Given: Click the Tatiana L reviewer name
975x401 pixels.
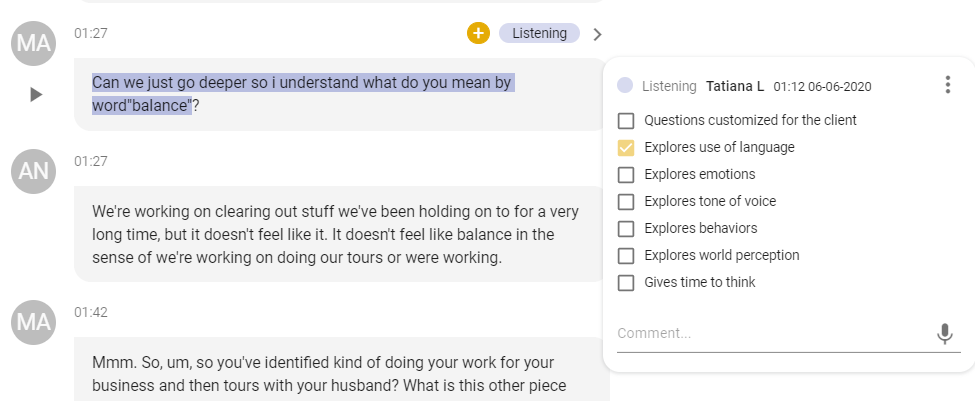Looking at the screenshot, I should click(734, 86).
